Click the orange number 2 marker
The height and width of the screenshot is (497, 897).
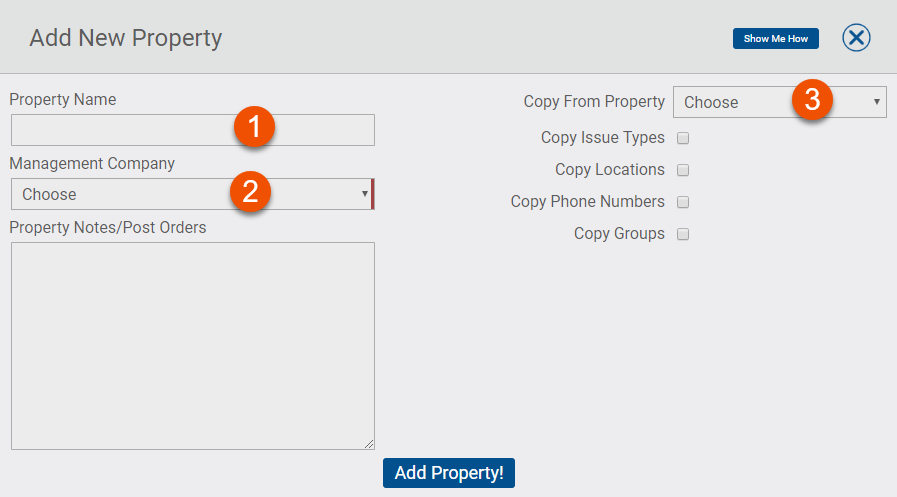click(251, 191)
